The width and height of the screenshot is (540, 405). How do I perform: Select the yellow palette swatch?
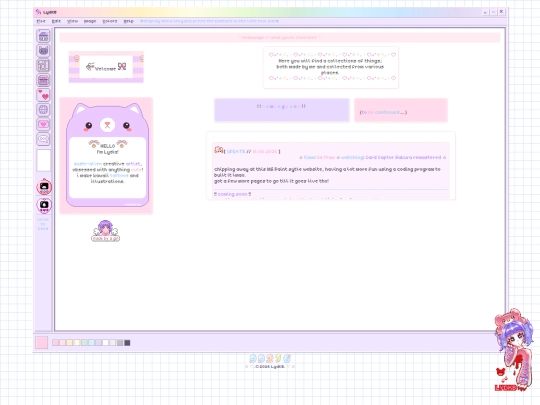pos(70,343)
